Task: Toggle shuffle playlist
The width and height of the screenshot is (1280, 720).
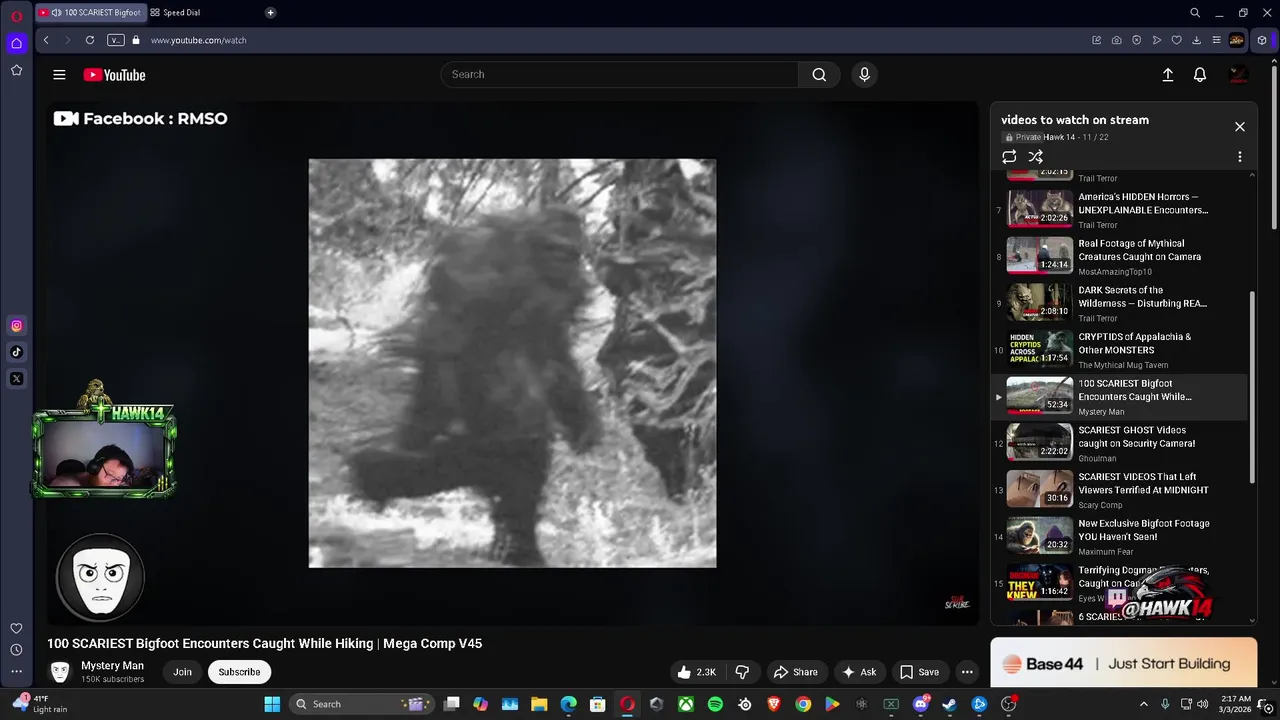Action: pyautogui.click(x=1036, y=157)
